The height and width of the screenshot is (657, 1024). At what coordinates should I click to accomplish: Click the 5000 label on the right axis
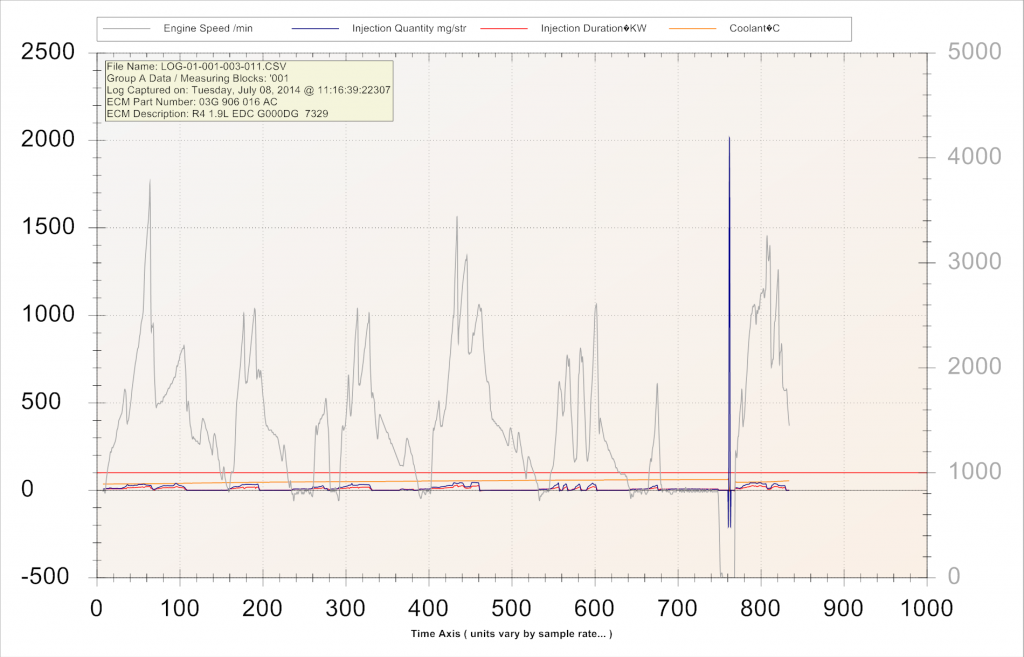pyautogui.click(x=966, y=51)
